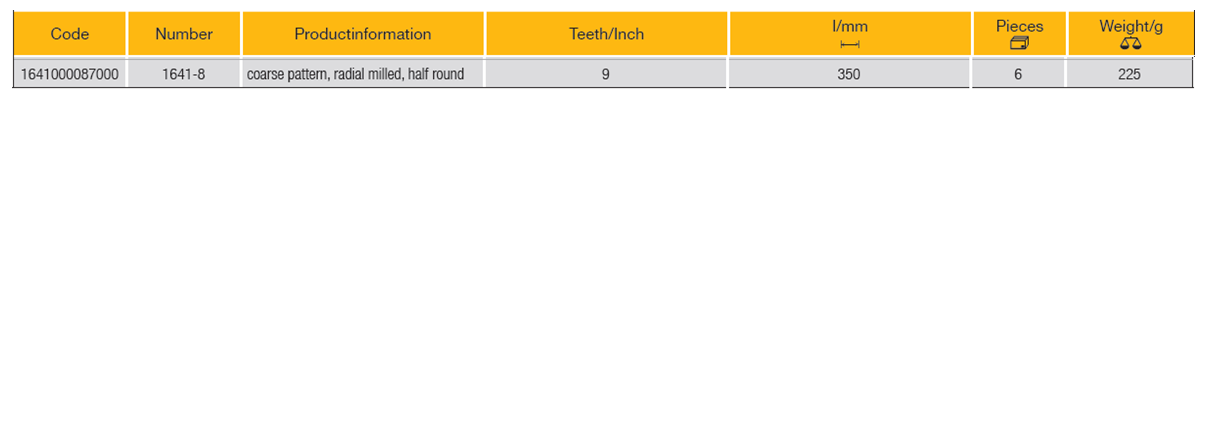Click the item number 1641-8
The height and width of the screenshot is (444, 1217).
(184, 74)
